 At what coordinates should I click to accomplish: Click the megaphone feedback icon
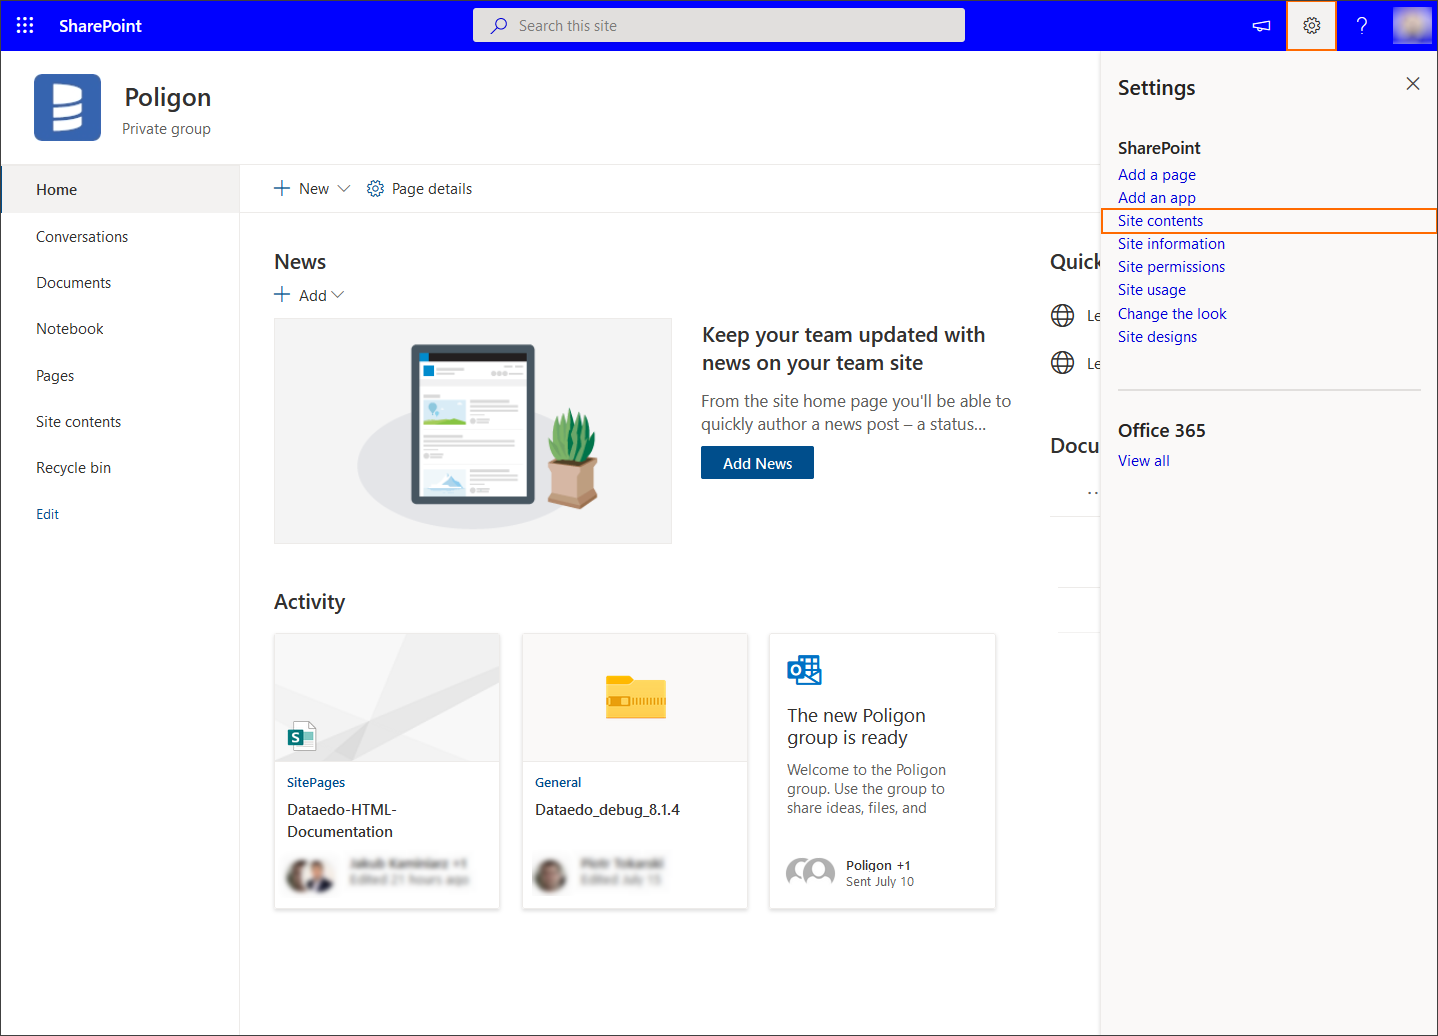[1261, 26]
